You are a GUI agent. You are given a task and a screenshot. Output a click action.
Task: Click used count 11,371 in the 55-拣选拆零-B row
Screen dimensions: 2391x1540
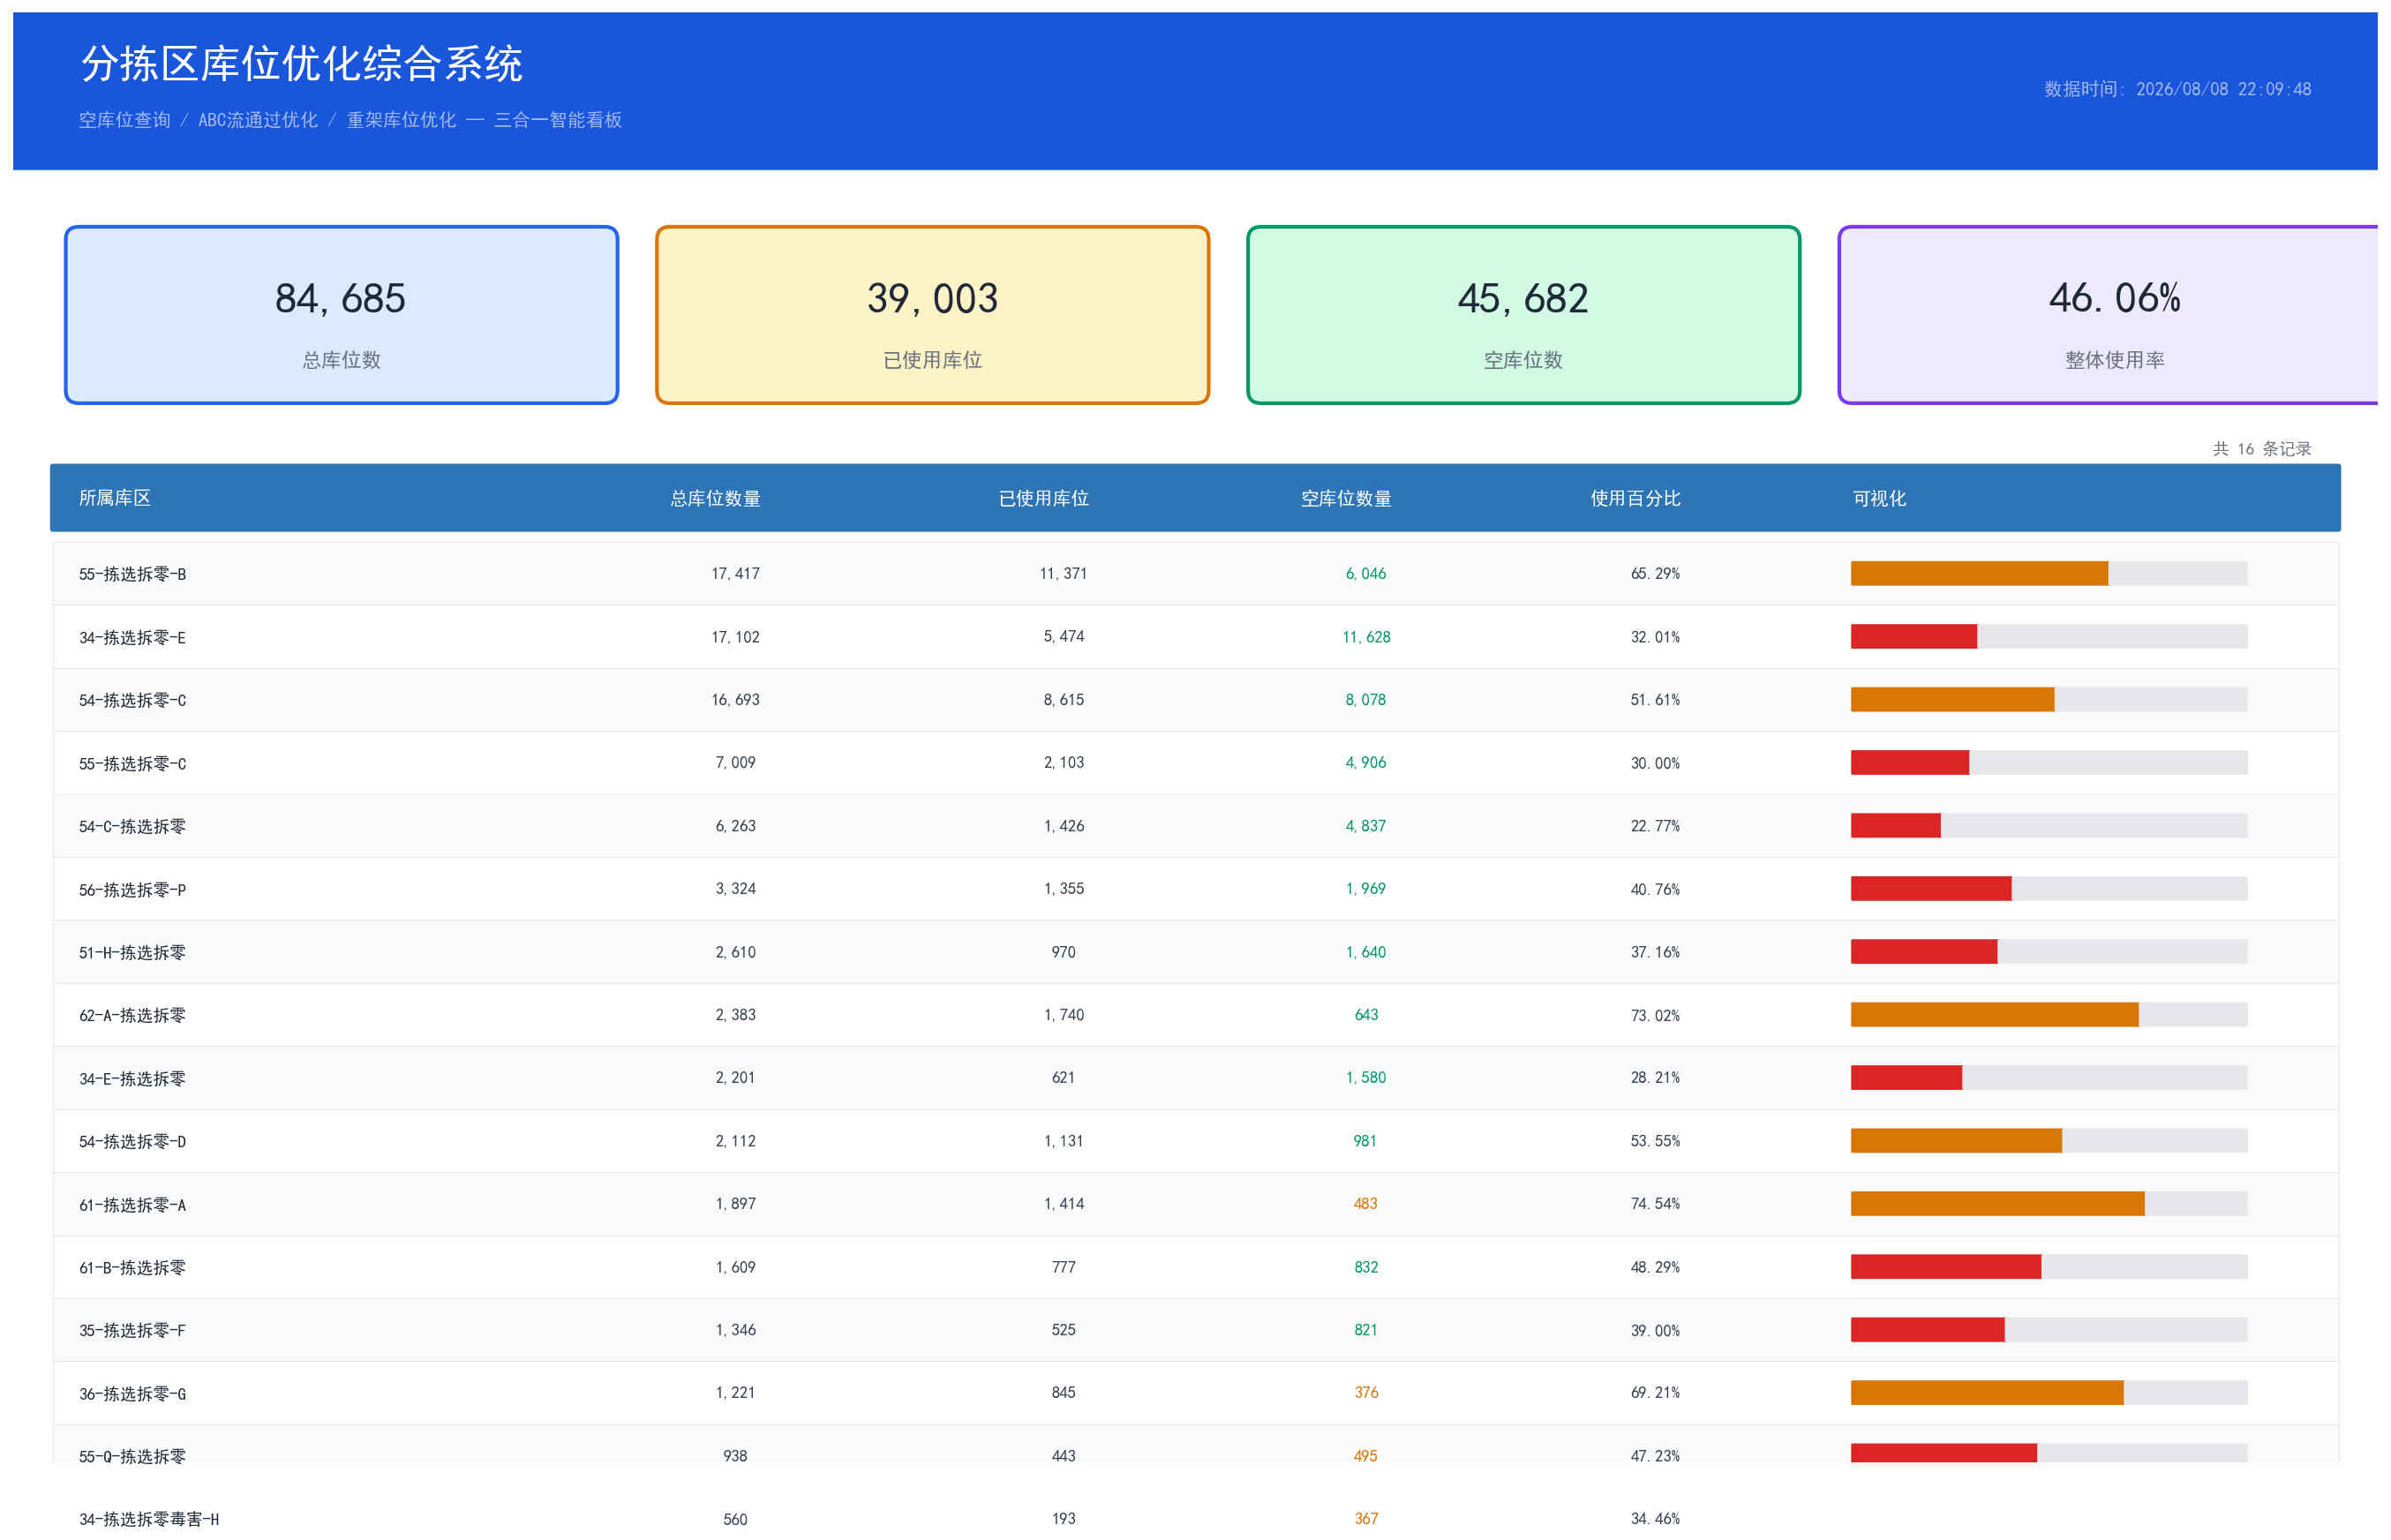click(x=1063, y=573)
